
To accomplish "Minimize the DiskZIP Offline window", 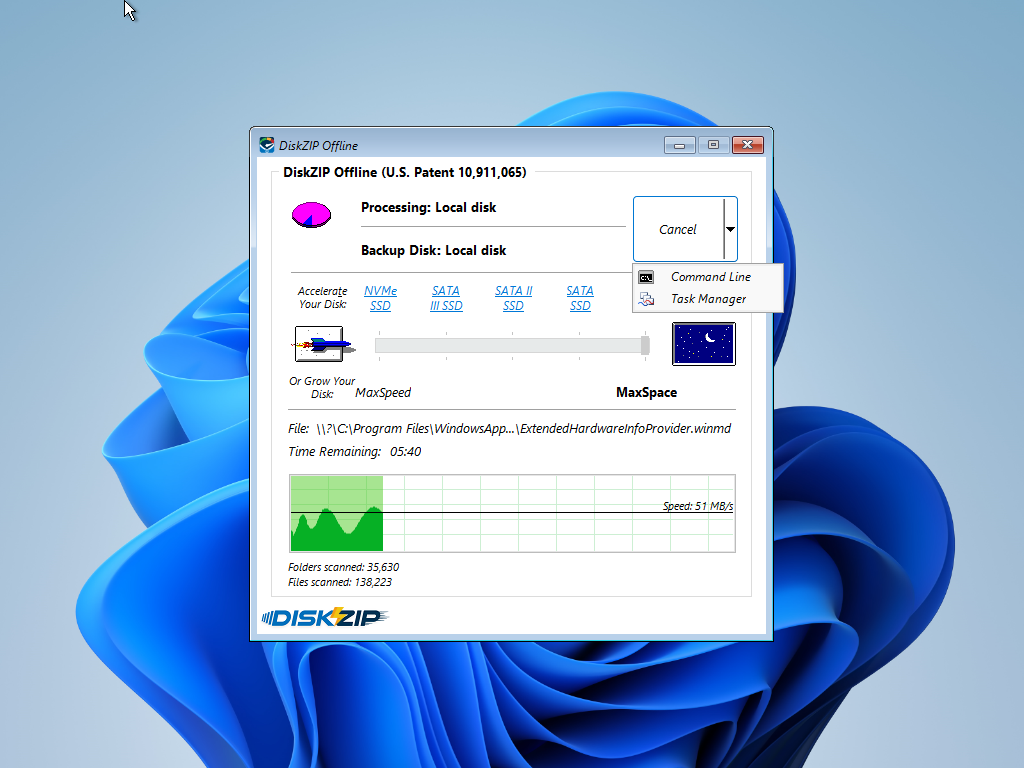I will coord(679,145).
